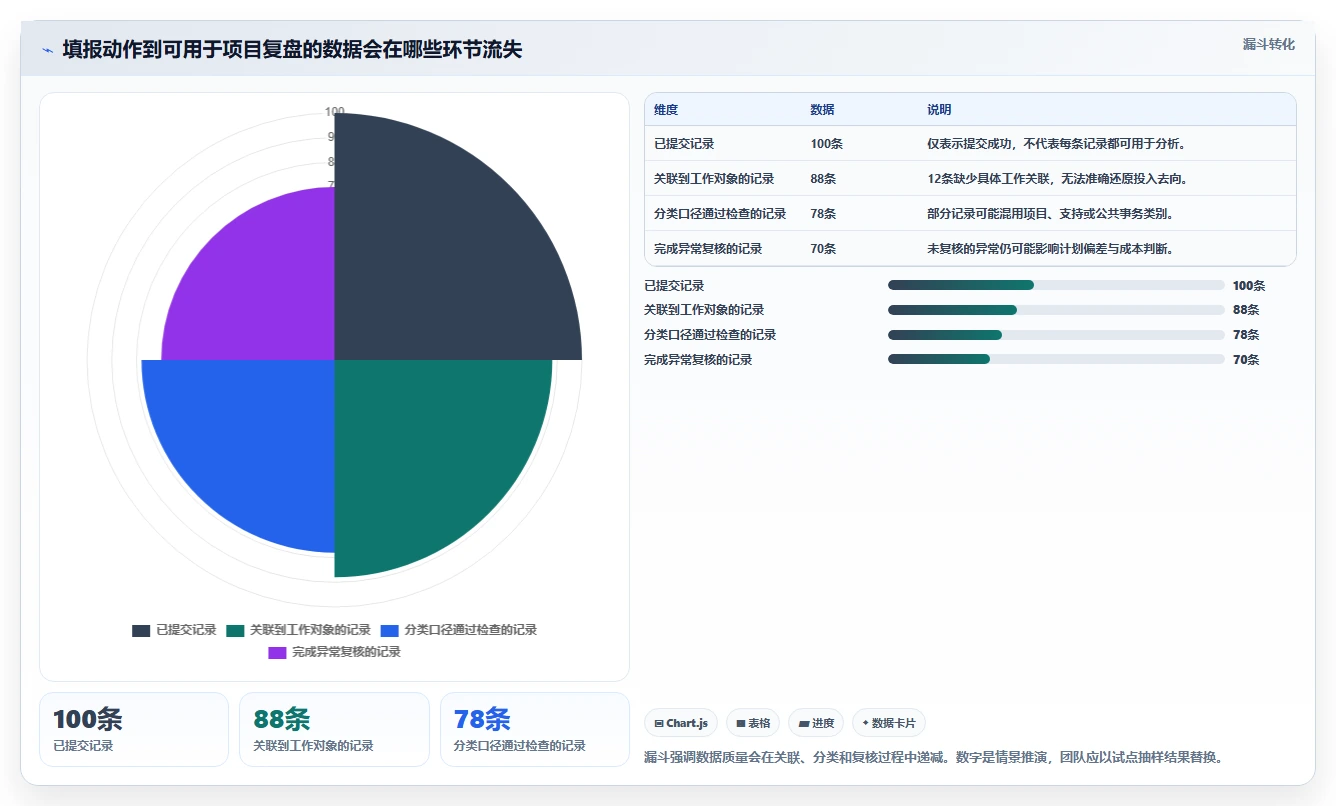This screenshot has height=806, width=1336.
Task: Click the teal green legend swatch
Action: [236, 630]
